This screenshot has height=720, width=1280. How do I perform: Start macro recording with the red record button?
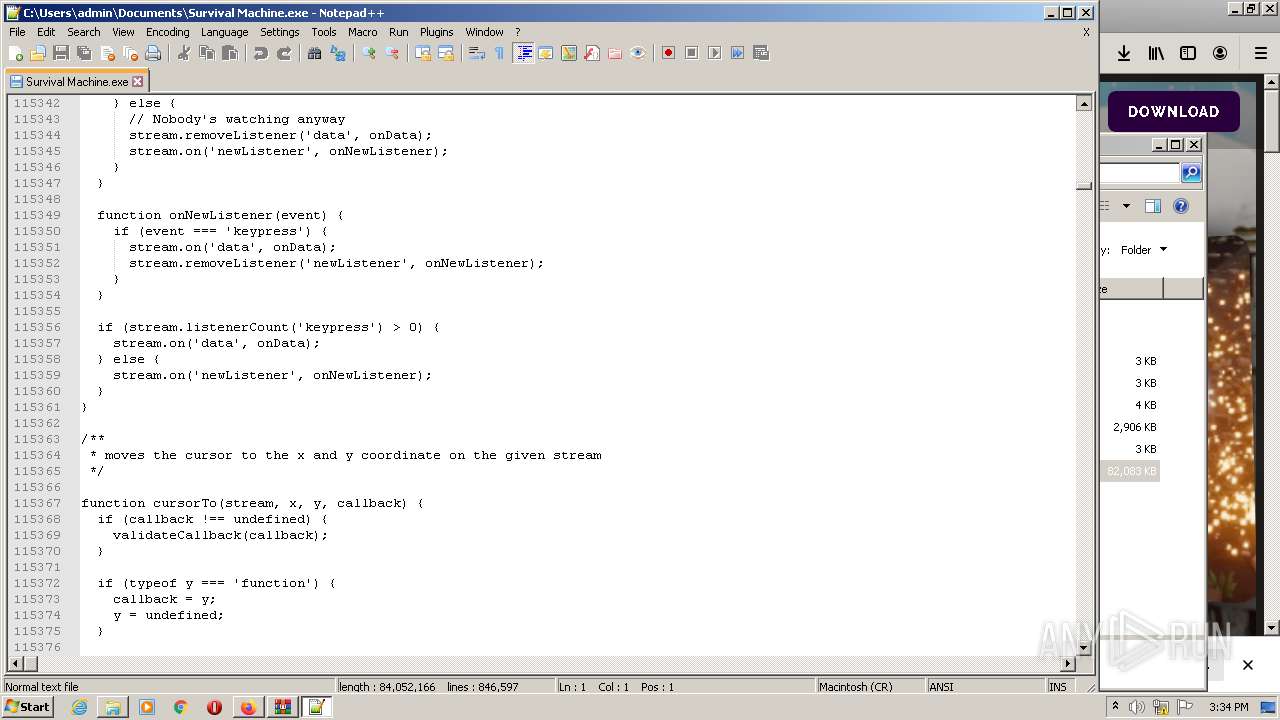[669, 53]
